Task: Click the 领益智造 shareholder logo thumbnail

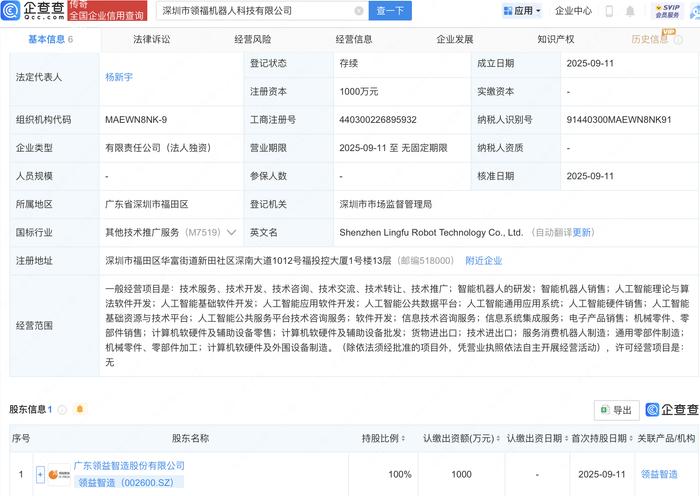Action: [x=60, y=474]
